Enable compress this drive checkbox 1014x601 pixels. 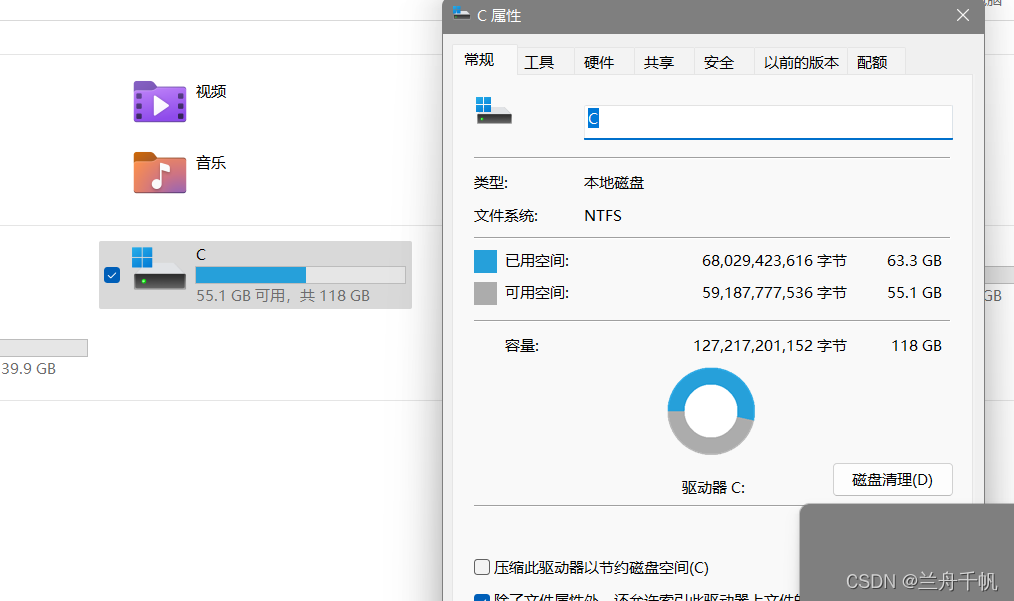point(482,567)
